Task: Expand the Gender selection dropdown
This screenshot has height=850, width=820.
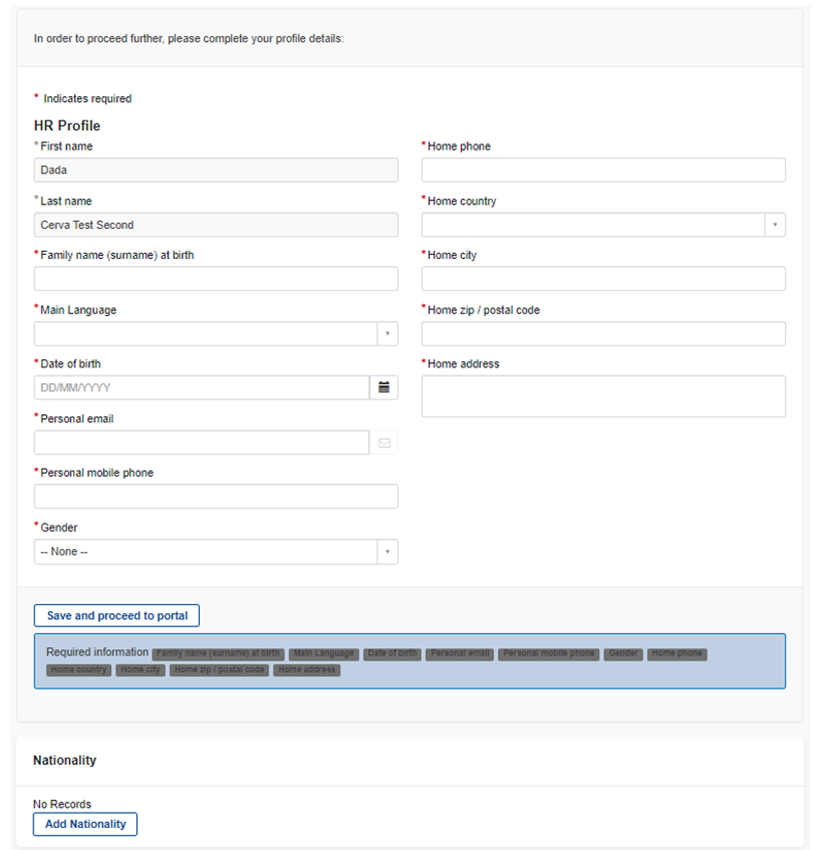Action: (x=388, y=551)
